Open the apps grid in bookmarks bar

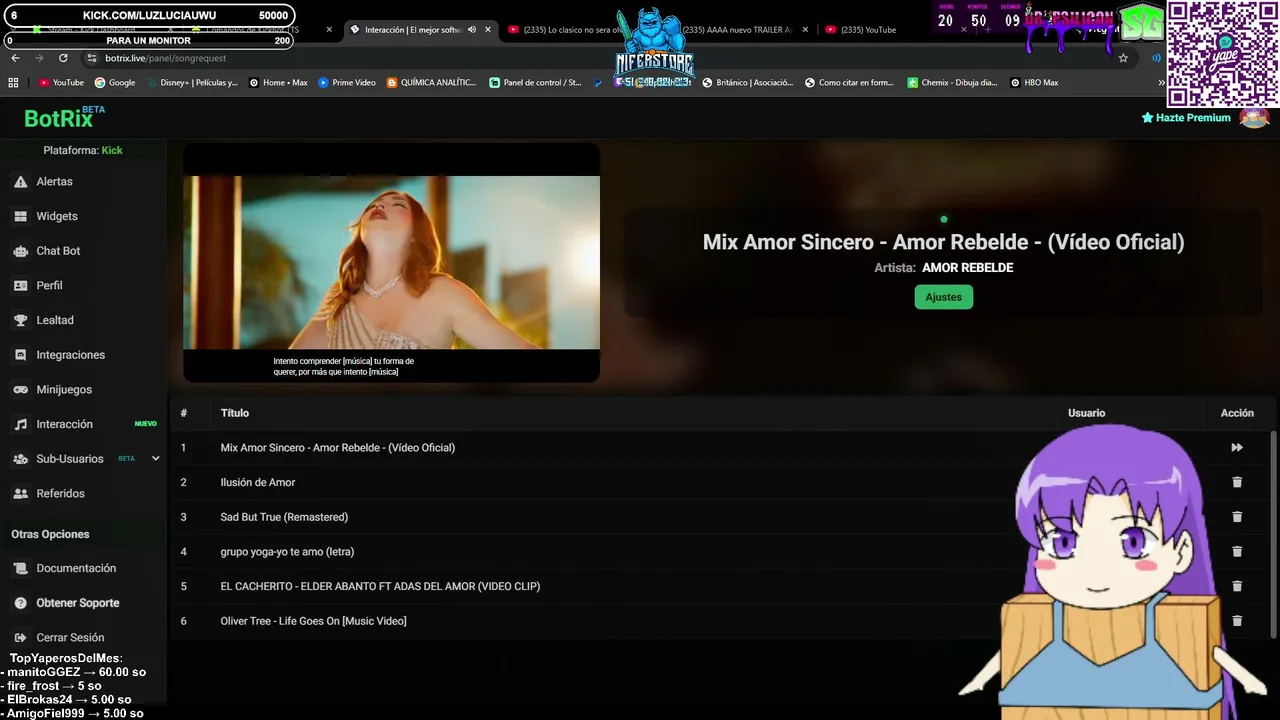point(13,83)
